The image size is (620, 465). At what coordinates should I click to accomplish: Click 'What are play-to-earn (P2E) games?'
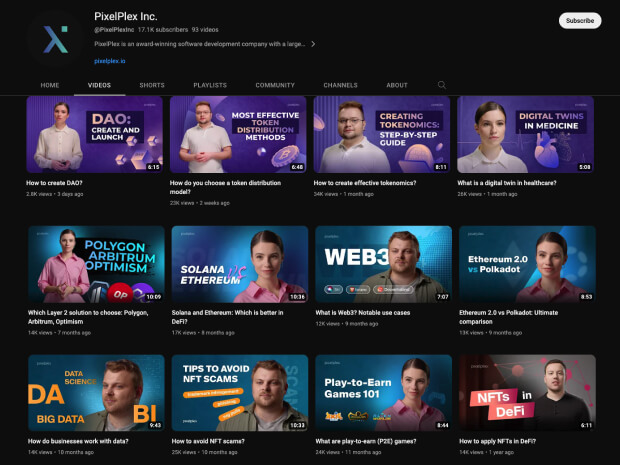(366, 441)
